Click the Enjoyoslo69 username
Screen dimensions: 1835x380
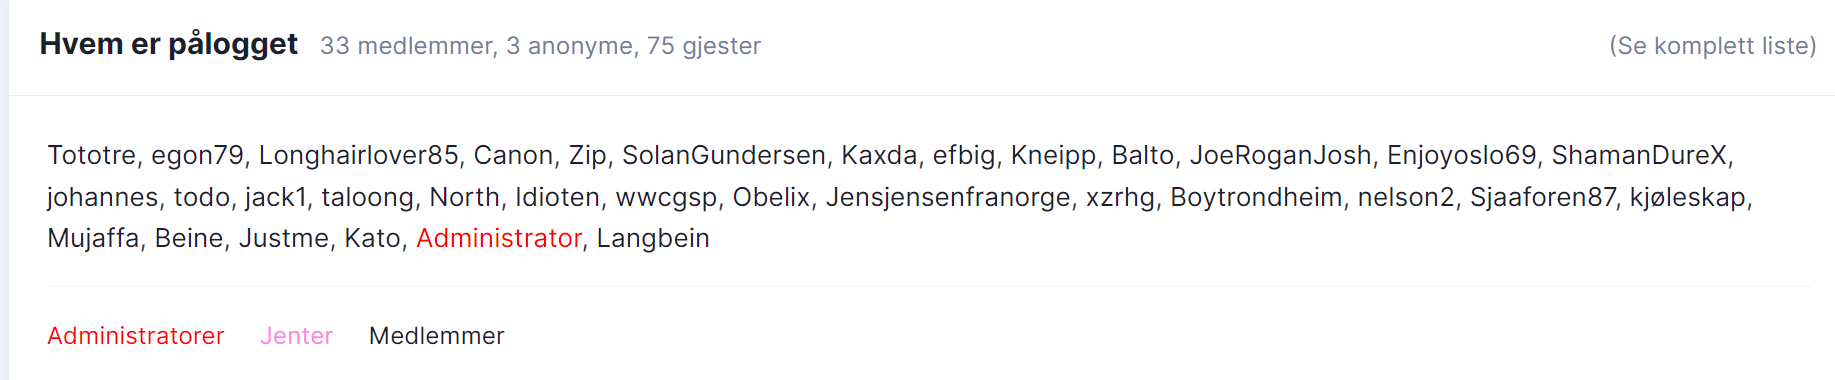click(1461, 155)
